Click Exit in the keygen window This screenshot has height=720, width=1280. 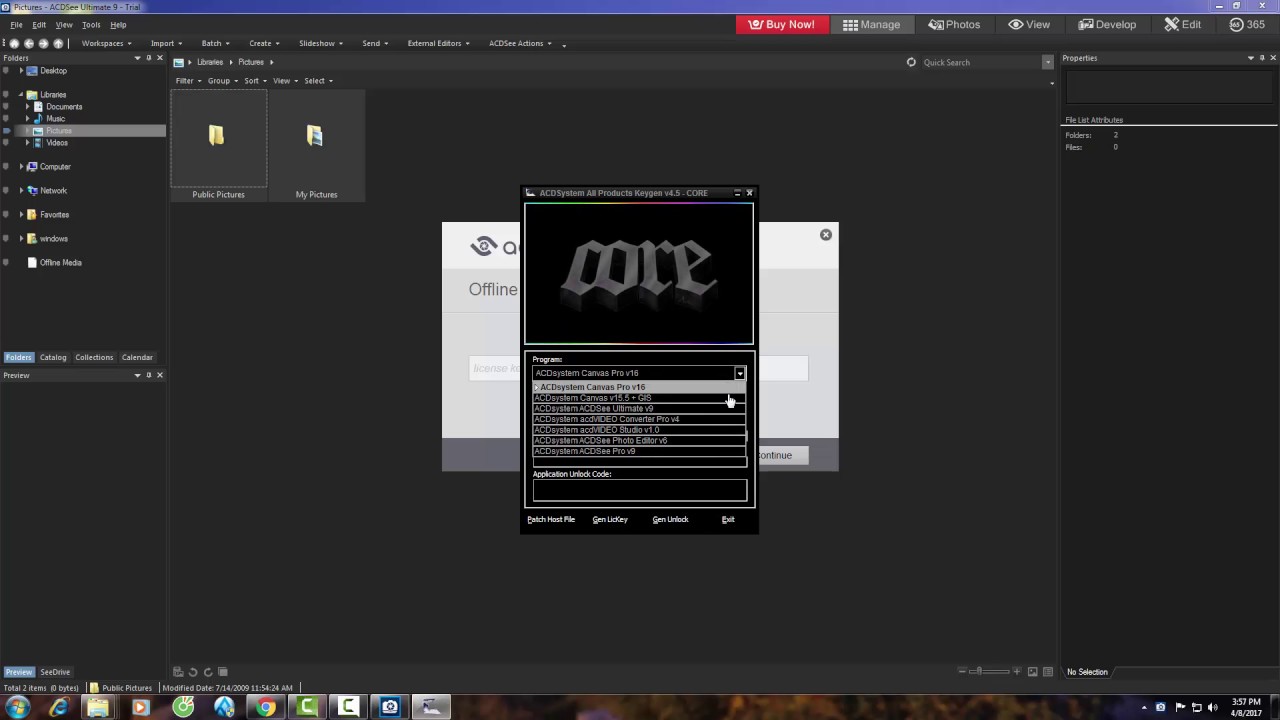pyautogui.click(x=728, y=519)
